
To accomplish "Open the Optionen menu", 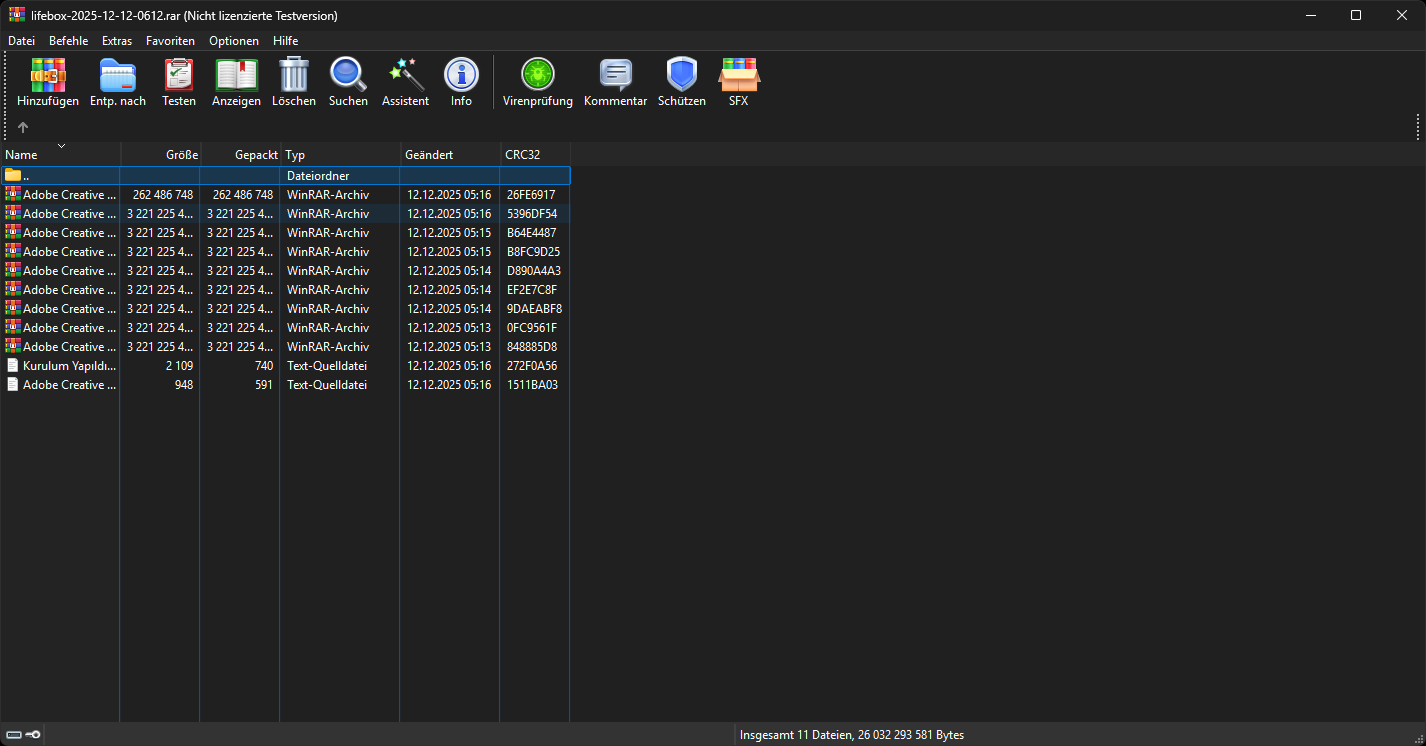I will point(234,41).
